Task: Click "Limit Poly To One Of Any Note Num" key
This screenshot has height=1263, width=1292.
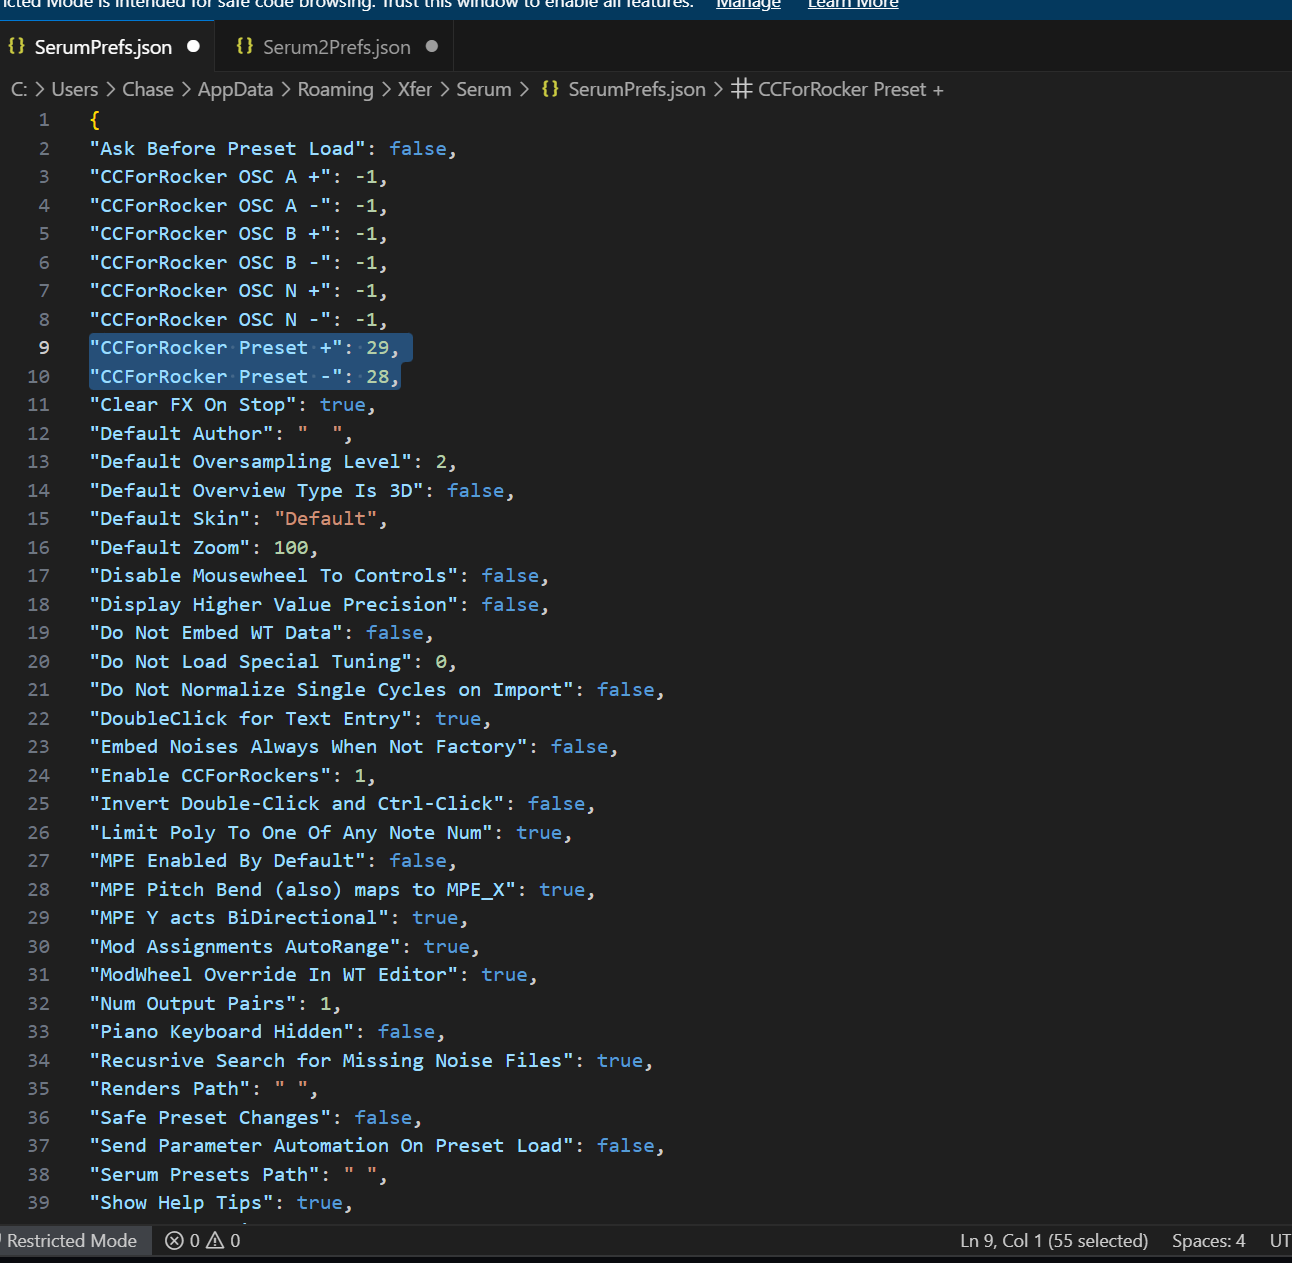Action: [291, 833]
